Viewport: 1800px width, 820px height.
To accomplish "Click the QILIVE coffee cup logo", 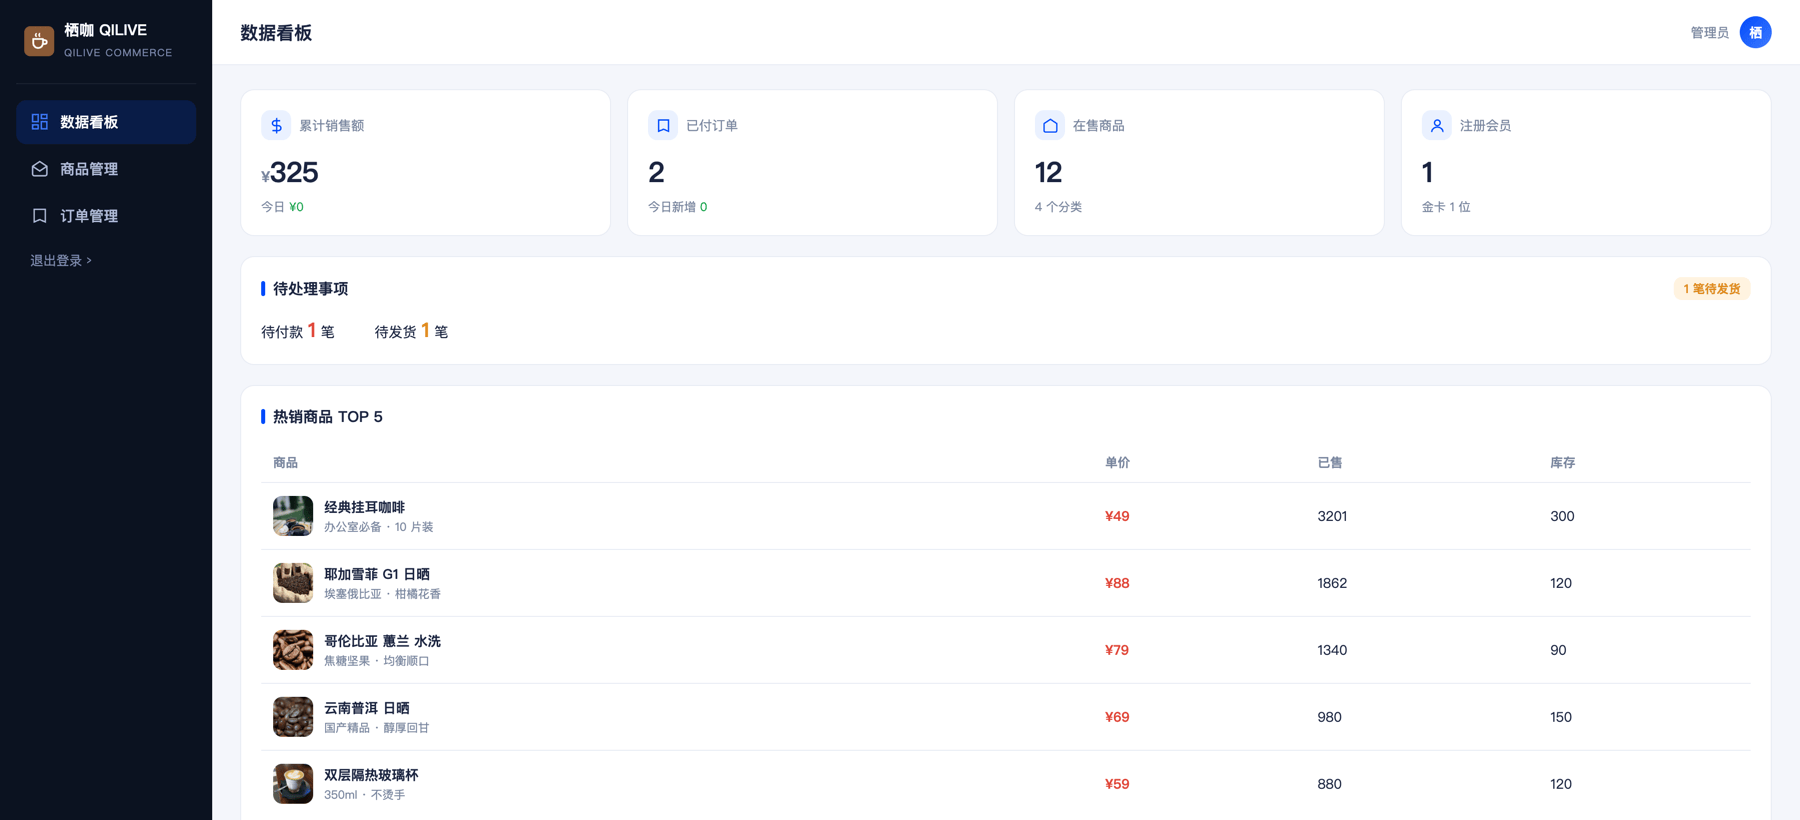I will click(x=39, y=41).
